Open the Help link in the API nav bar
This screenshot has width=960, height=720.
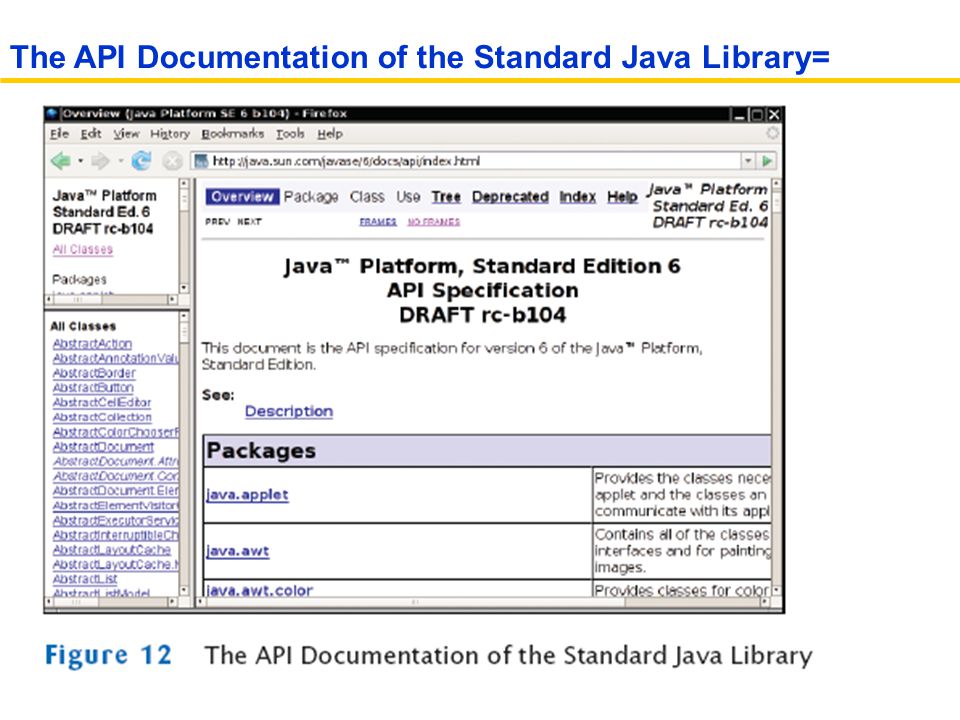tap(622, 197)
